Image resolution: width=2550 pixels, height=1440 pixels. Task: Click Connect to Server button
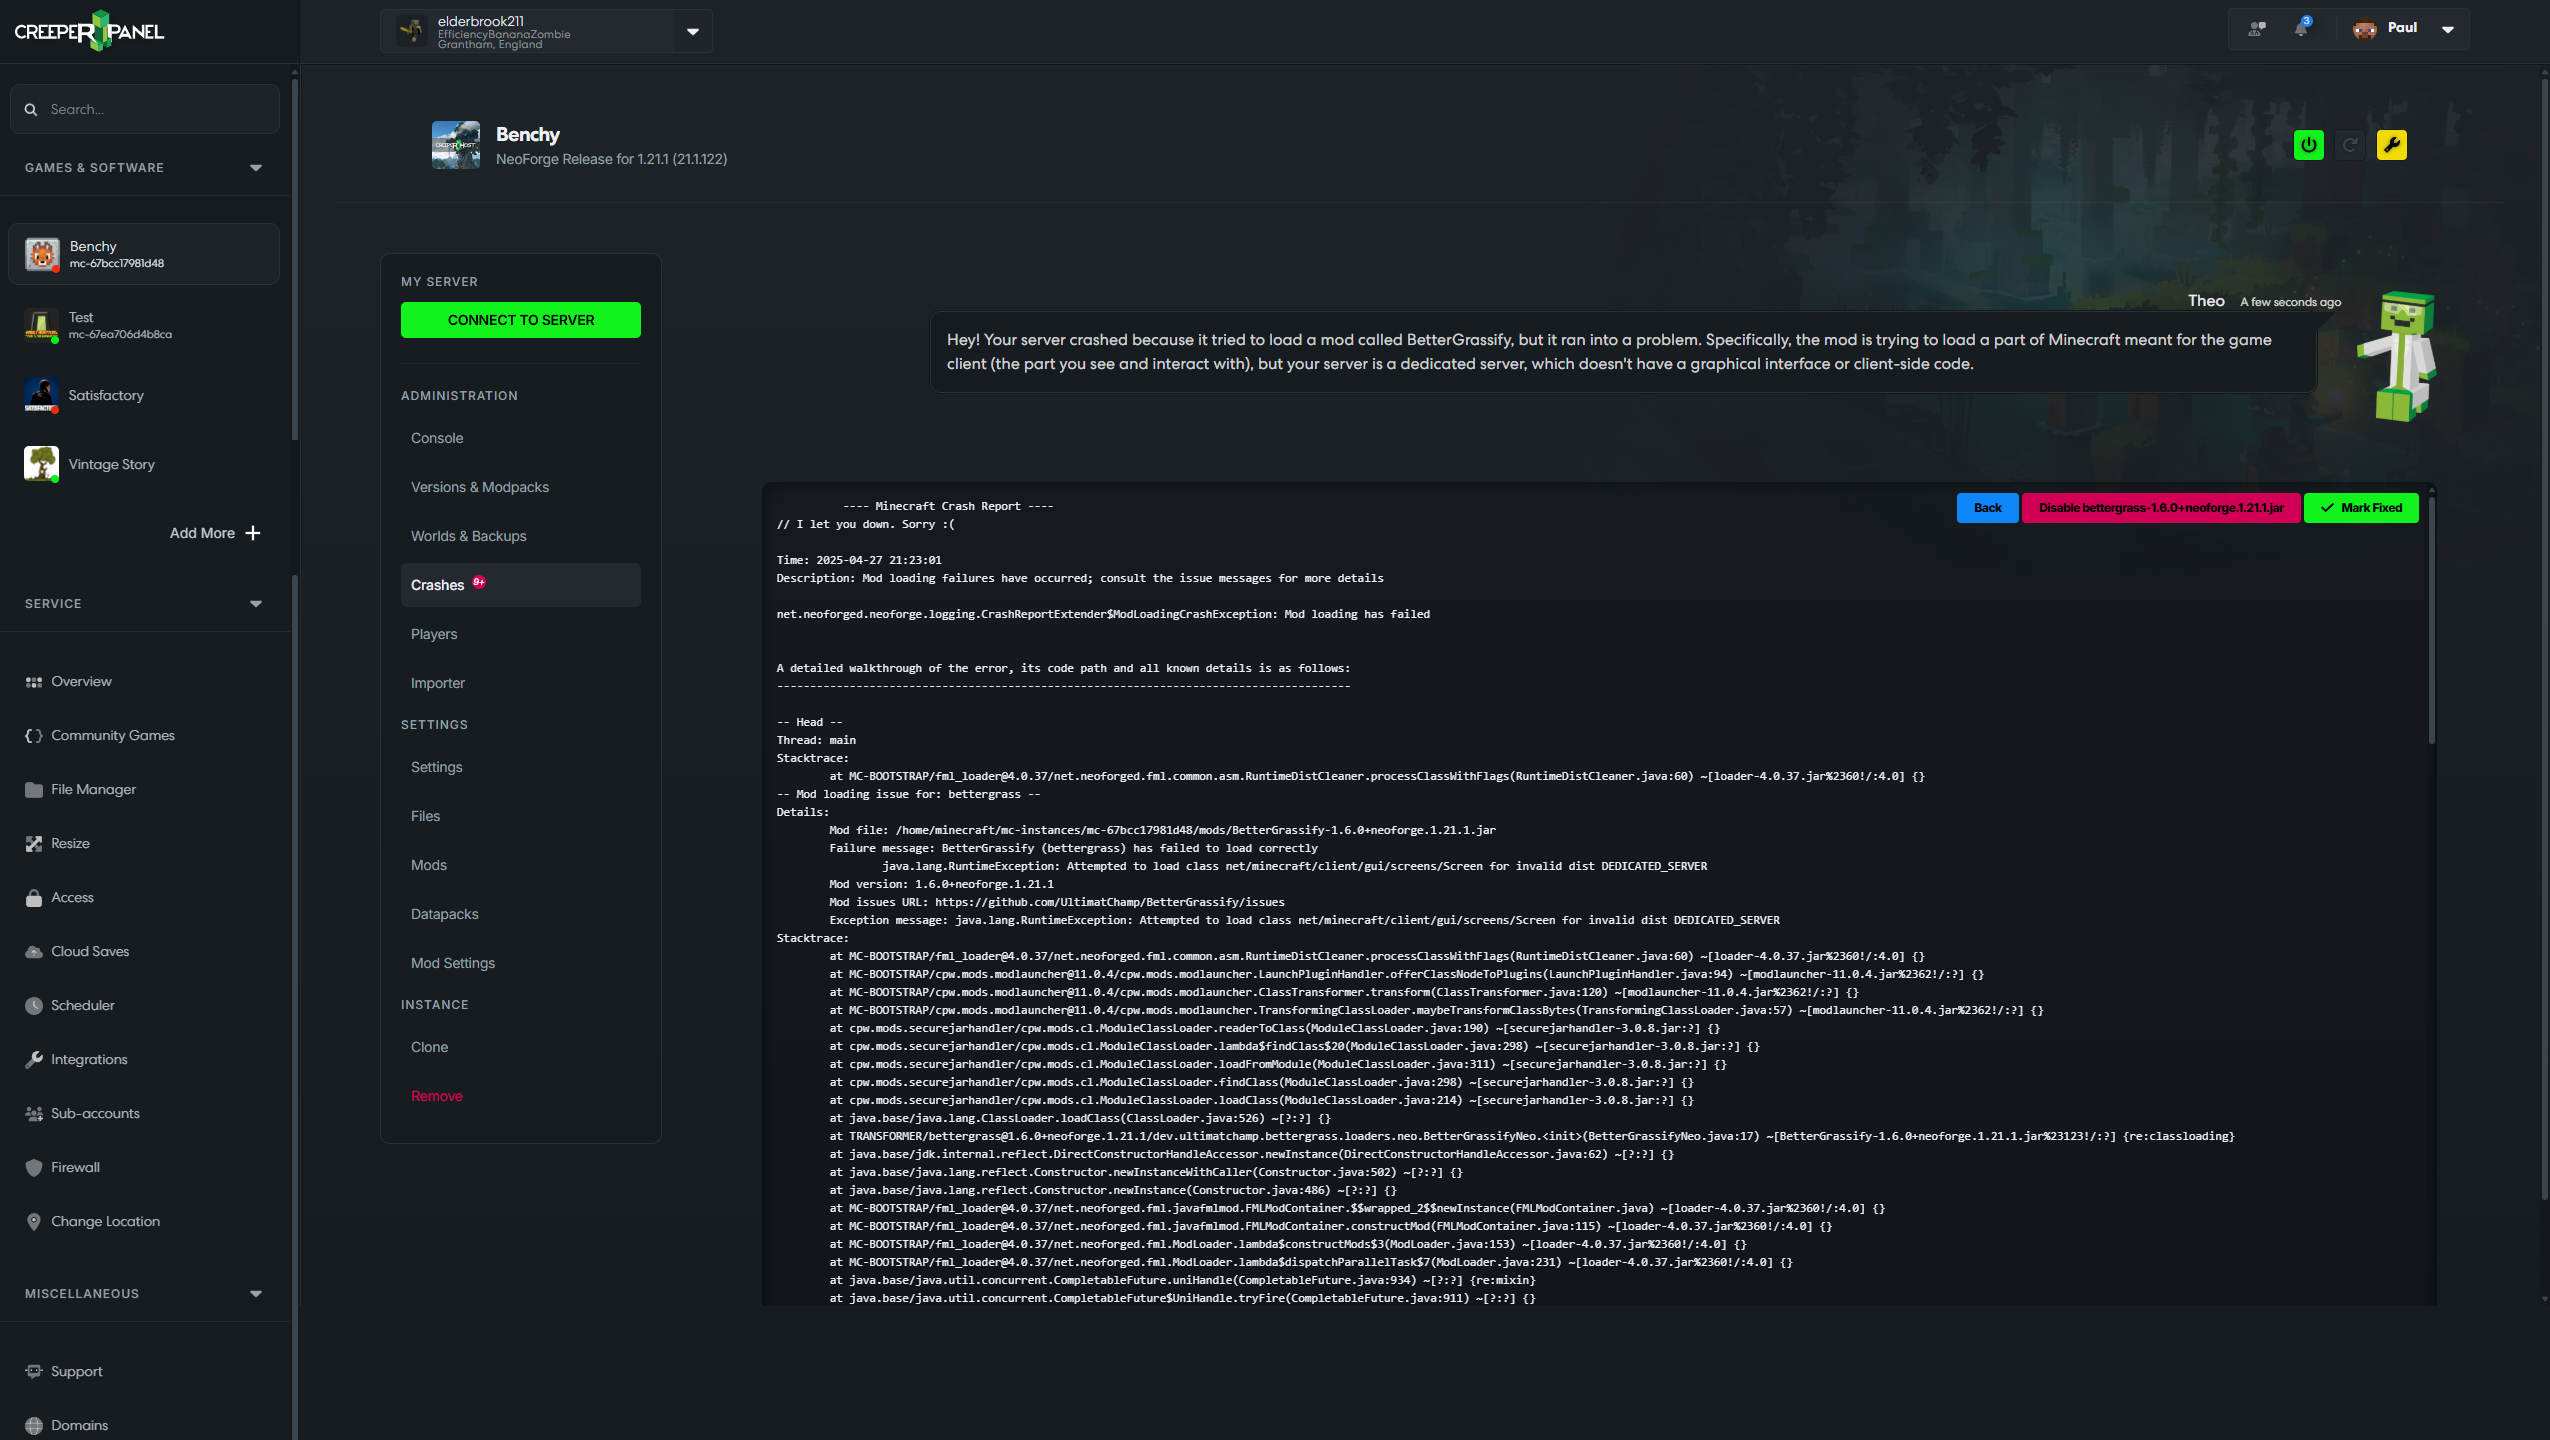click(x=520, y=320)
